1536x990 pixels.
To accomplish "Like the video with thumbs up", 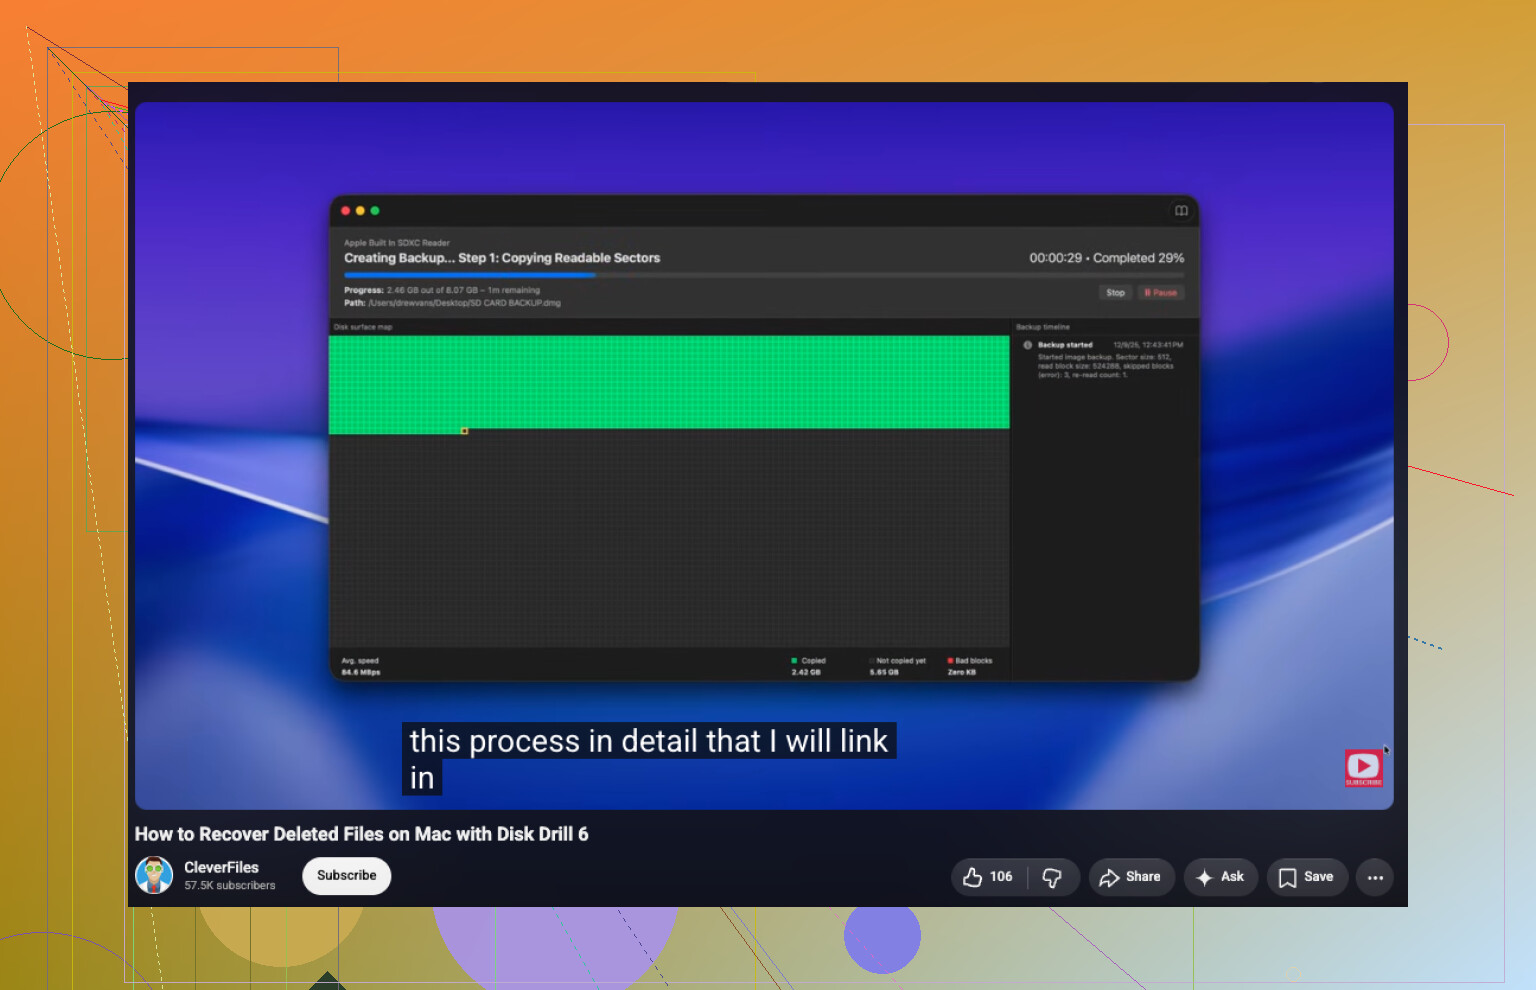I will [988, 877].
